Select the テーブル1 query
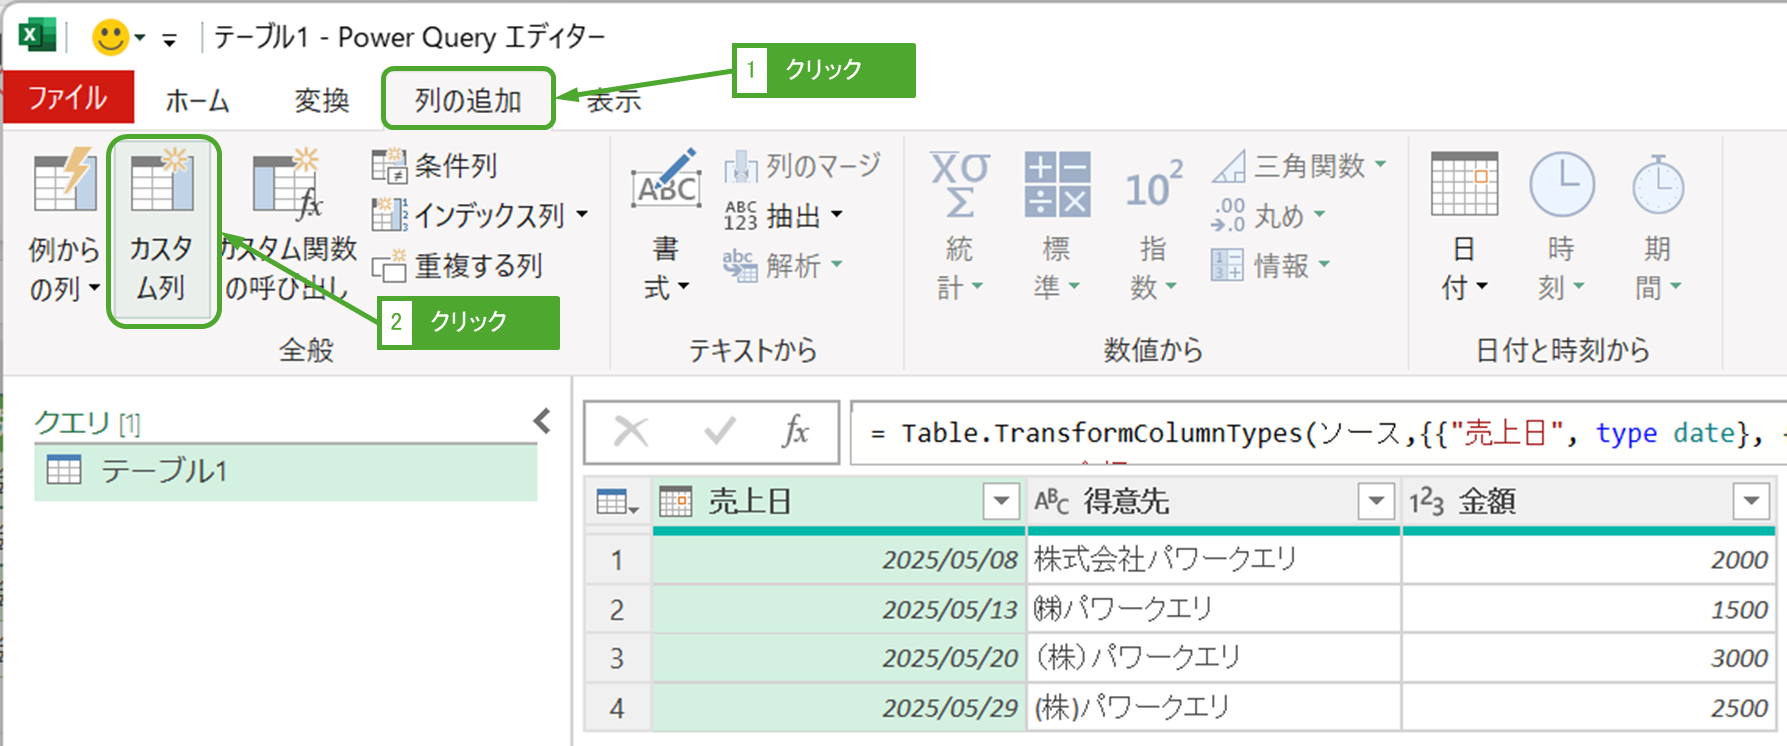This screenshot has height=746, width=1787. tap(286, 471)
